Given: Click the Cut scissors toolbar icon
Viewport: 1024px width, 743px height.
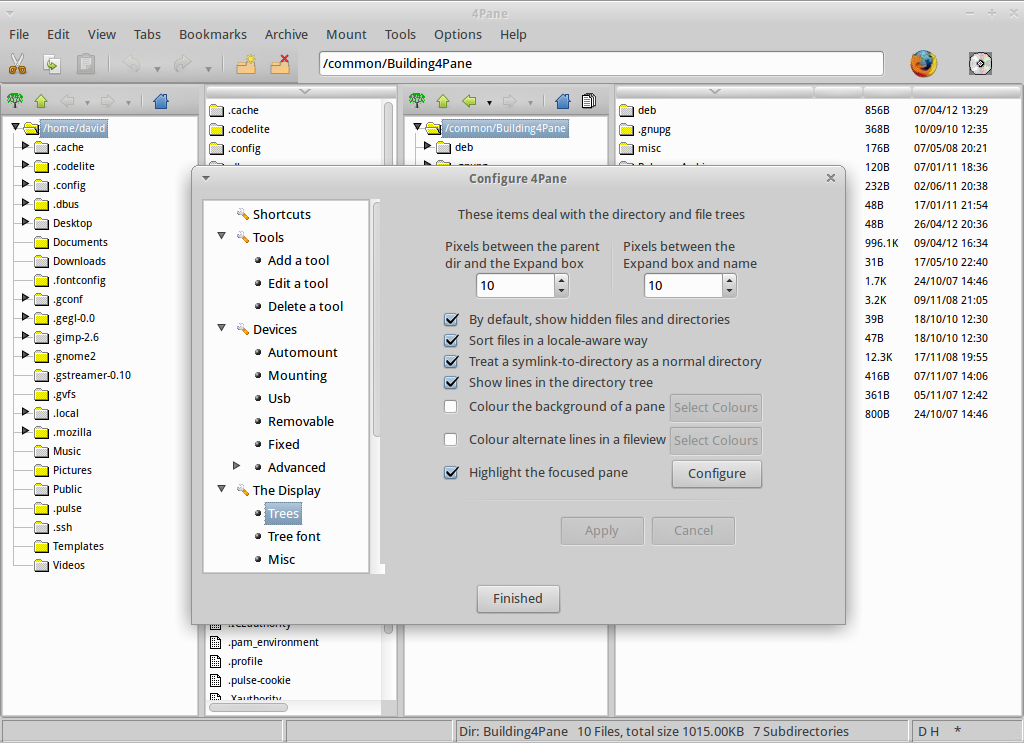Looking at the screenshot, I should tap(18, 63).
